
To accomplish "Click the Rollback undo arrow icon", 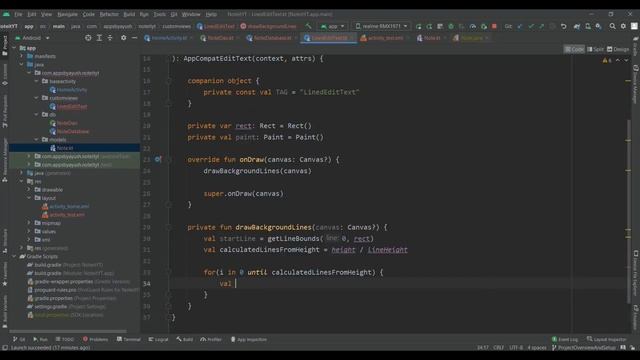I will point(564,26).
